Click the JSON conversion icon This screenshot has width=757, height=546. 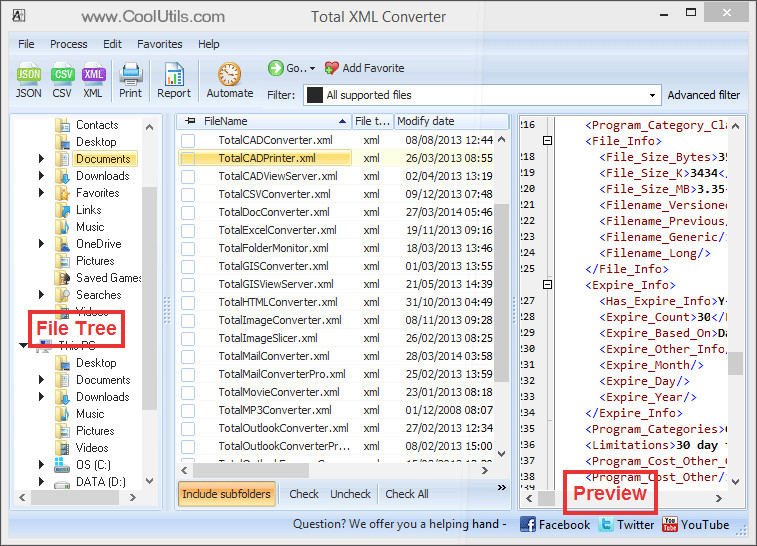pos(28,74)
